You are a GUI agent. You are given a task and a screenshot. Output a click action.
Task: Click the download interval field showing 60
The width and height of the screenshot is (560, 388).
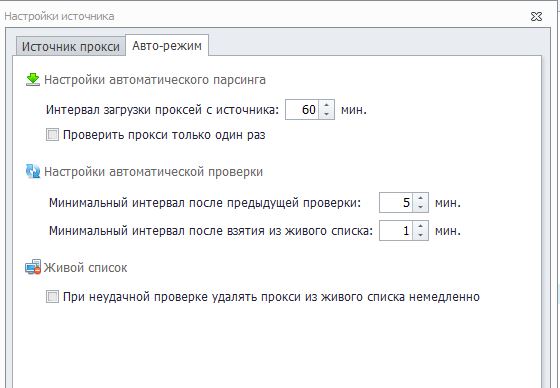[x=302, y=109]
